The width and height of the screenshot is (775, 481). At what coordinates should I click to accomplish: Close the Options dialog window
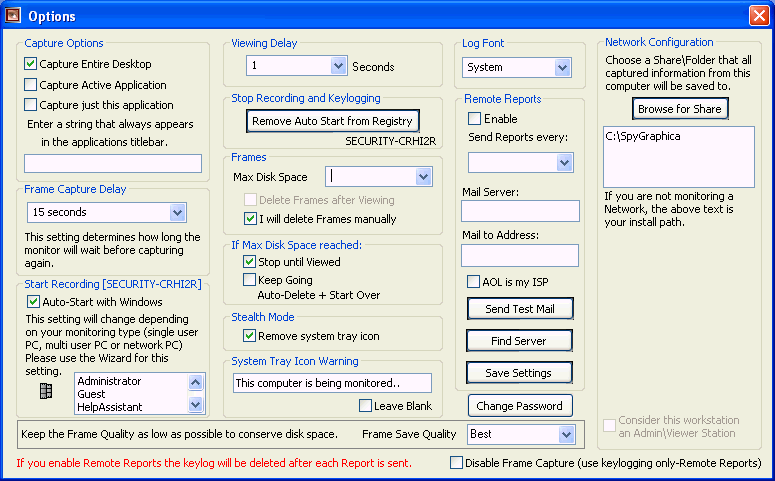(x=759, y=16)
